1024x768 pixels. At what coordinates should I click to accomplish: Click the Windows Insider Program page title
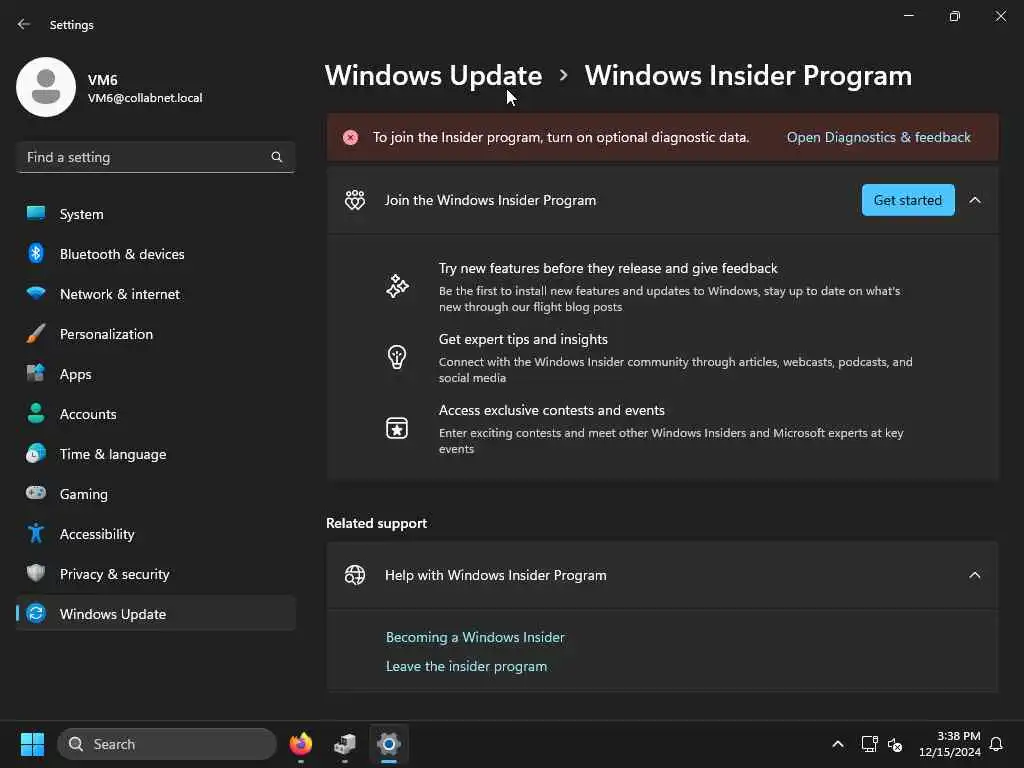pyautogui.click(x=748, y=76)
